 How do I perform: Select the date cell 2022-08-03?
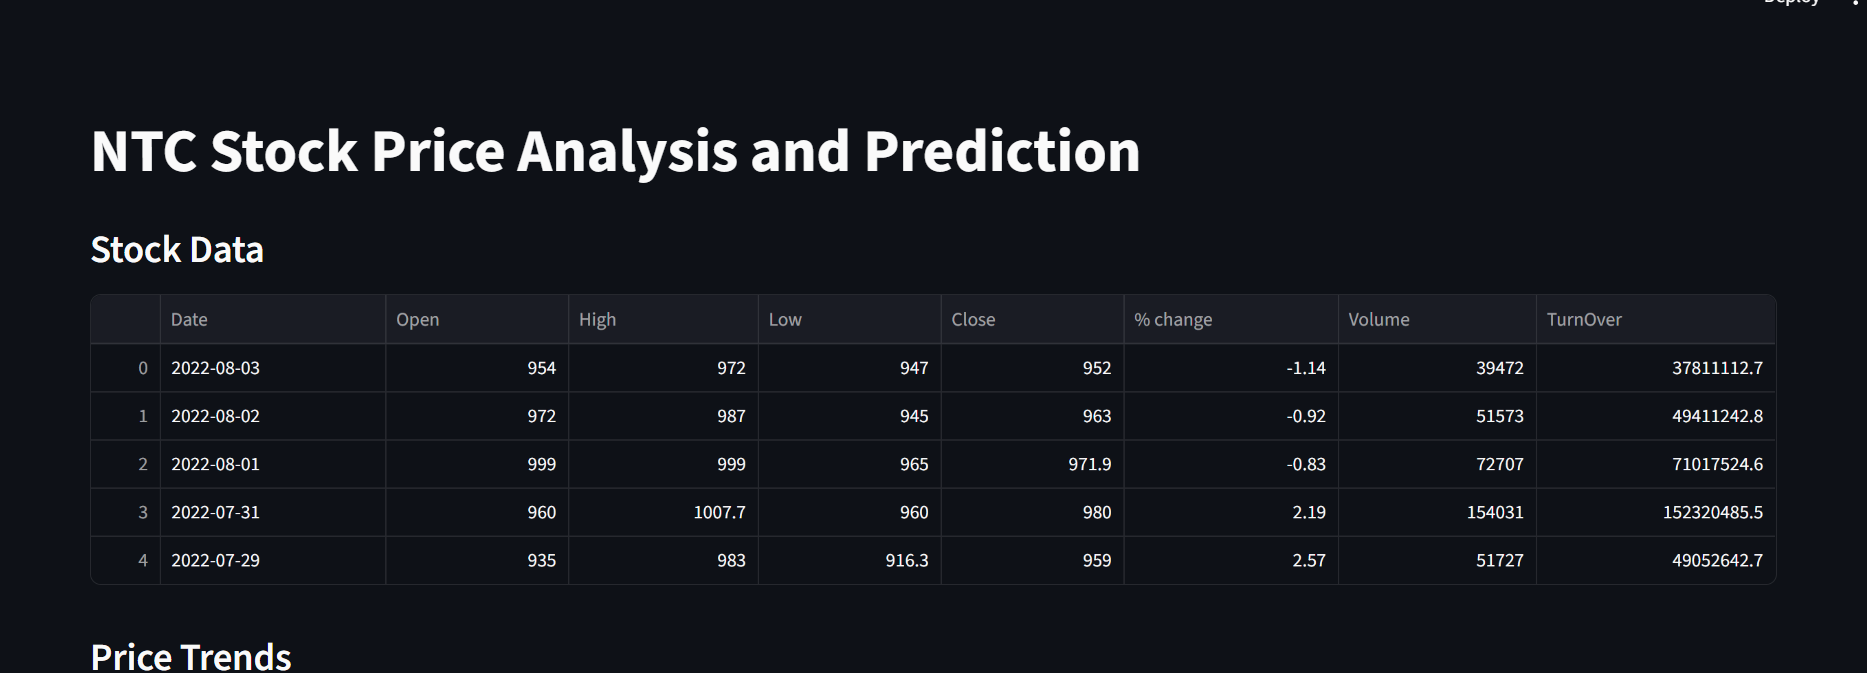(x=215, y=368)
